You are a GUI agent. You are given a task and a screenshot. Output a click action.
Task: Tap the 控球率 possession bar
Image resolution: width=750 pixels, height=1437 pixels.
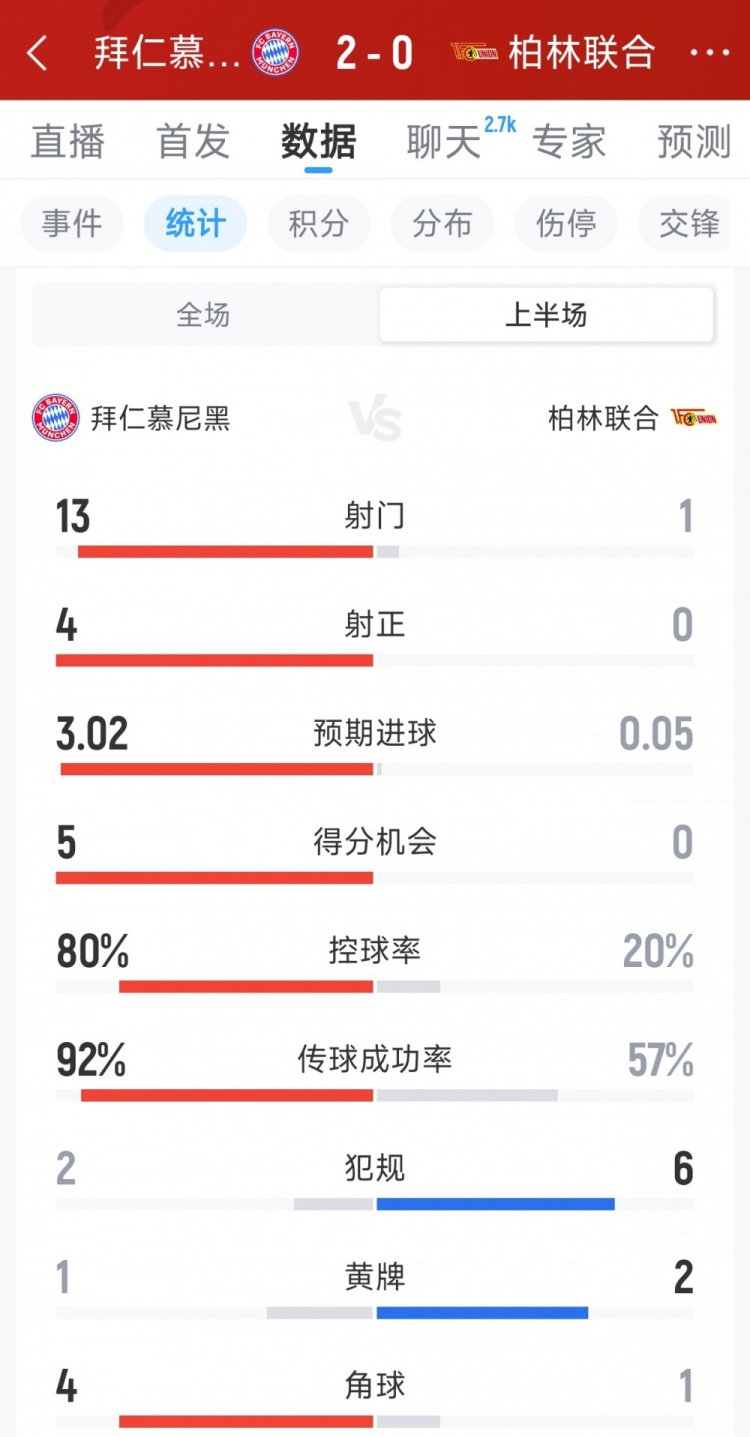click(x=374, y=986)
